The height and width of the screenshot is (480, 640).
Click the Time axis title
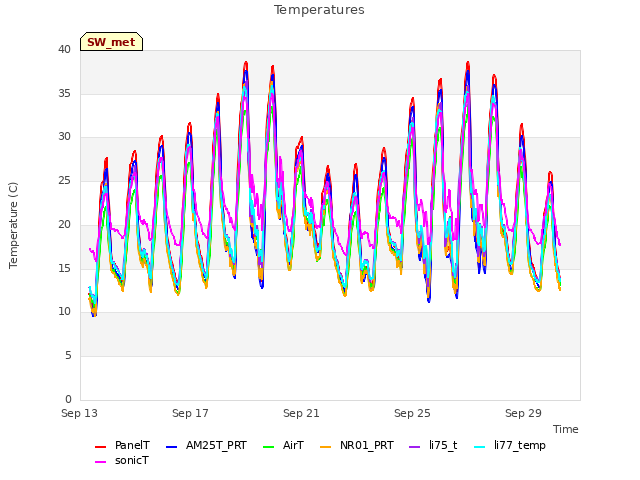pyautogui.click(x=566, y=429)
